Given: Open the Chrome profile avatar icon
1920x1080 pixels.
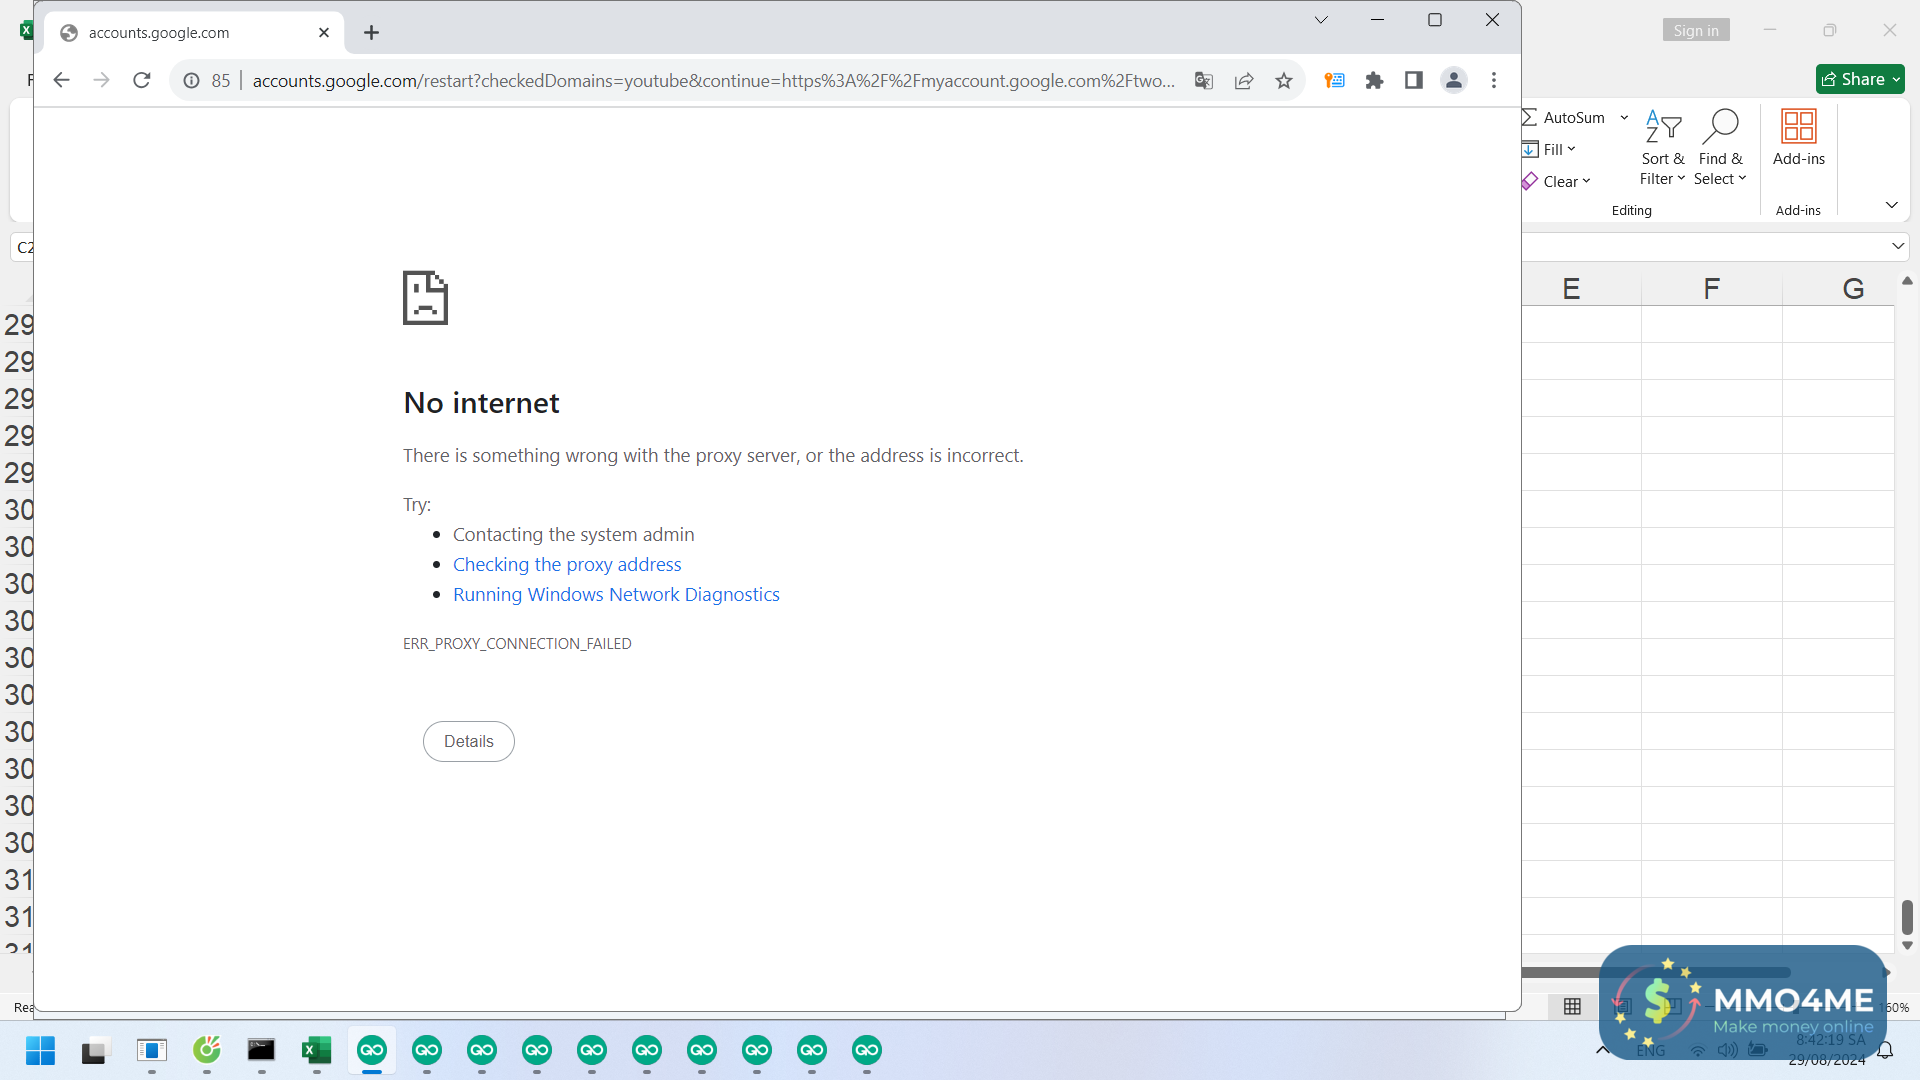Looking at the screenshot, I should coord(1454,81).
